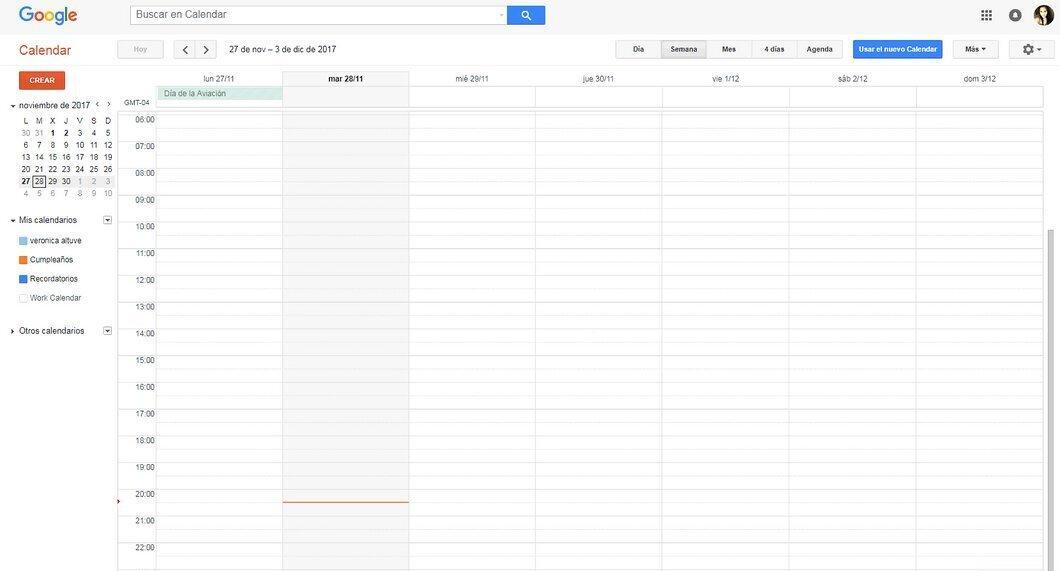This screenshot has height=571, width=1060.
Task: Click the CREAR button
Action: pos(42,80)
